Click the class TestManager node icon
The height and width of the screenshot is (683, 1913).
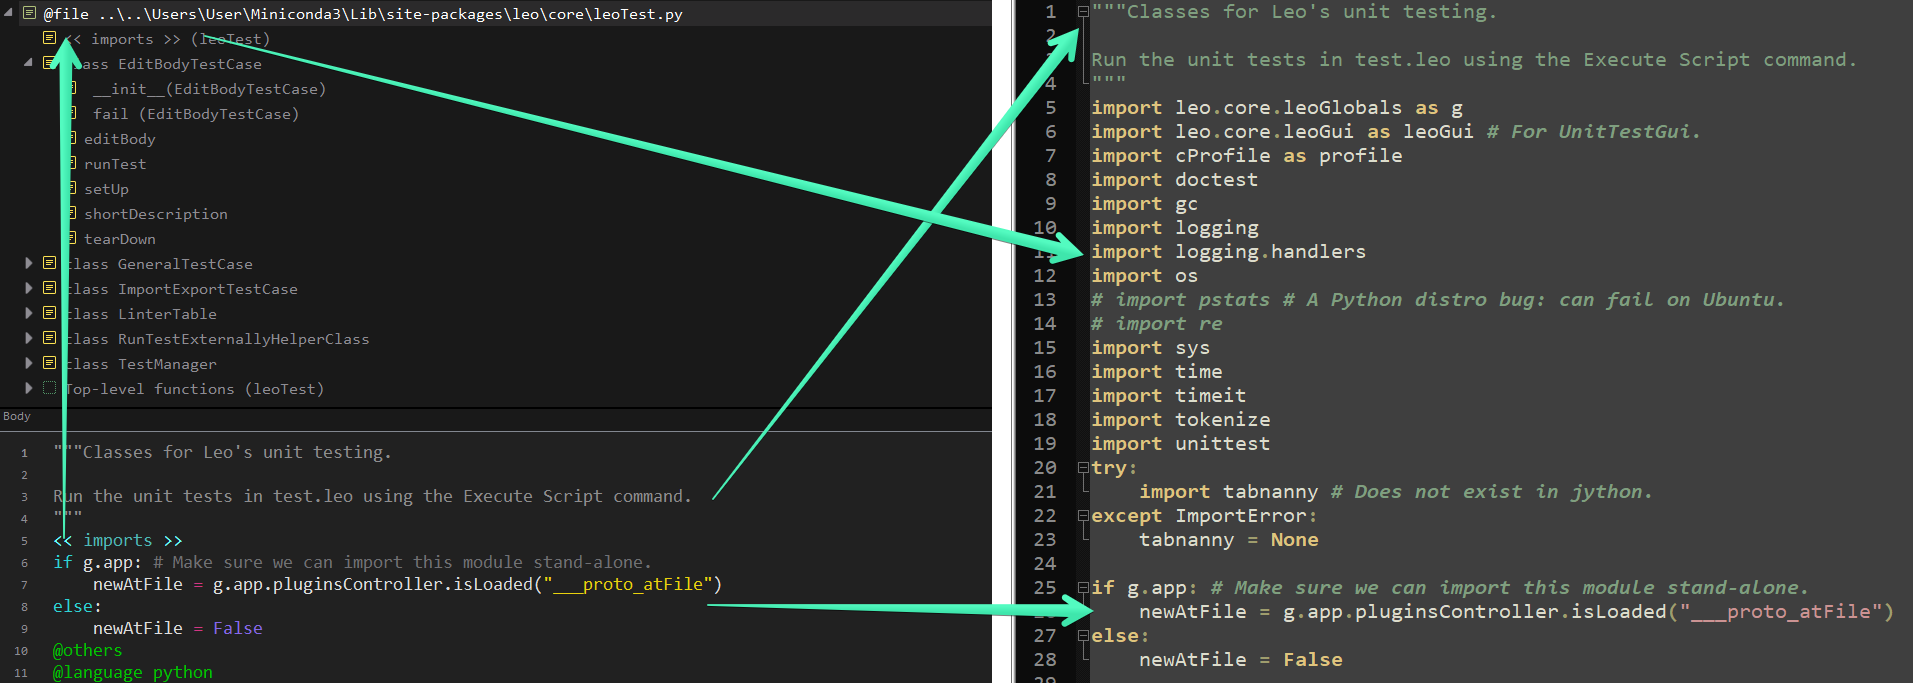pos(49,363)
